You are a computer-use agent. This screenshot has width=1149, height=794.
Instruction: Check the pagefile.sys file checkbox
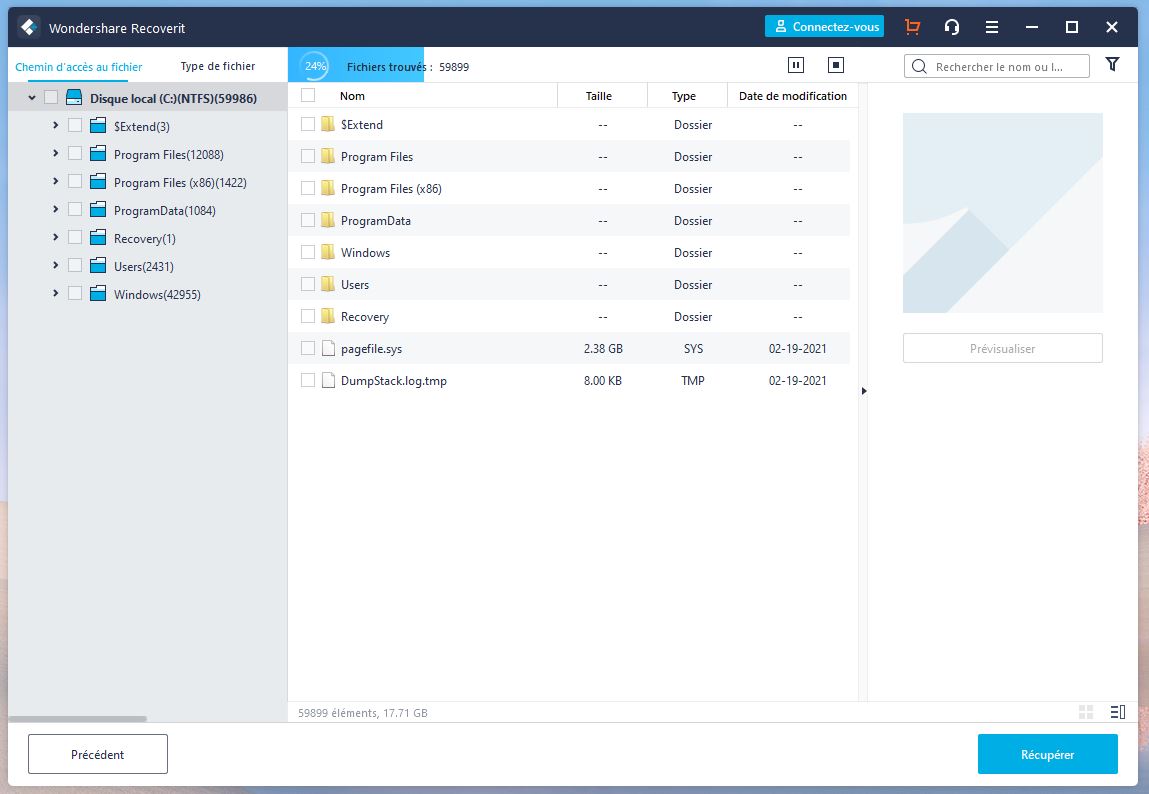[308, 349]
